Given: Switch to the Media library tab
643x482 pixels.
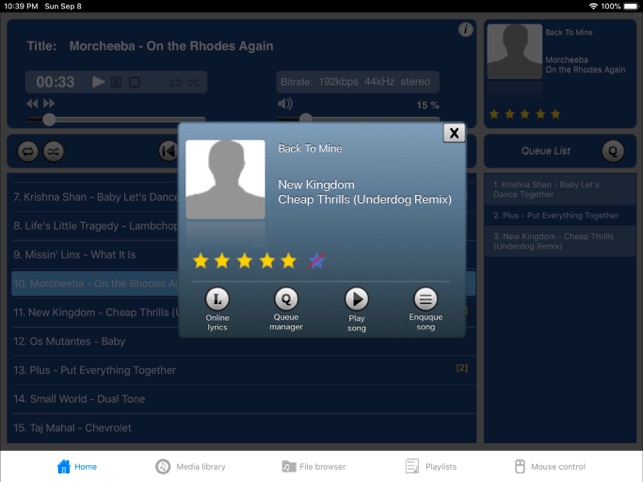Looking at the screenshot, I should click(x=190, y=466).
